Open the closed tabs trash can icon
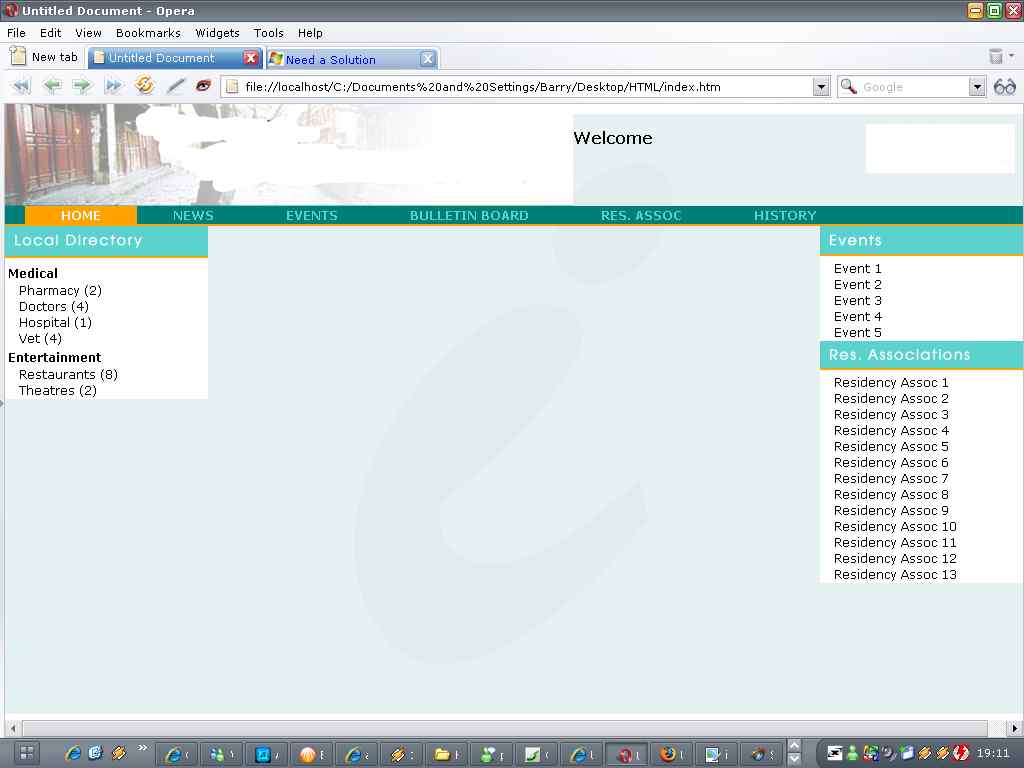 (995, 56)
